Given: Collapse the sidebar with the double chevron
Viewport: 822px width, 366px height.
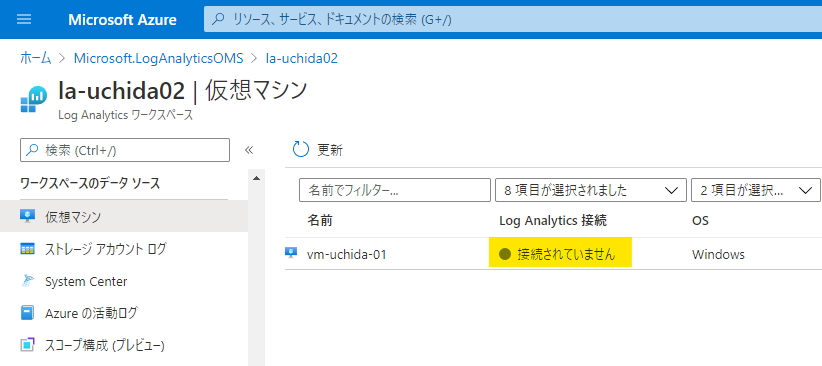Looking at the screenshot, I should pos(249,150).
